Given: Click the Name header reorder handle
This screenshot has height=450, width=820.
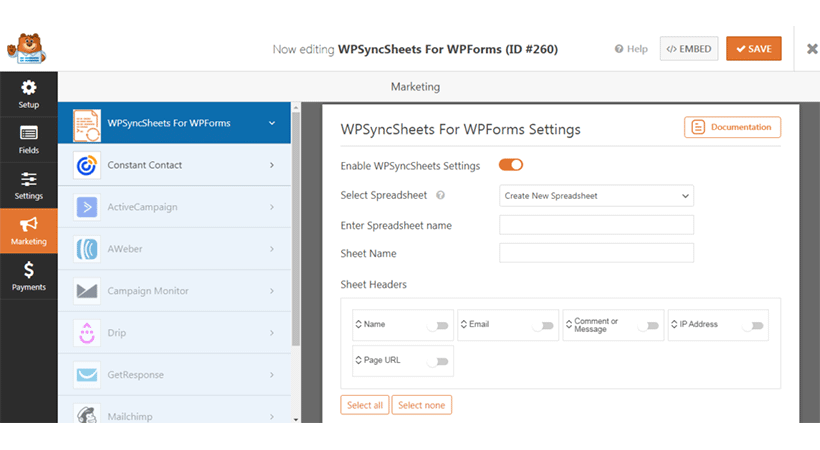Looking at the screenshot, I should pyautogui.click(x=358, y=324).
